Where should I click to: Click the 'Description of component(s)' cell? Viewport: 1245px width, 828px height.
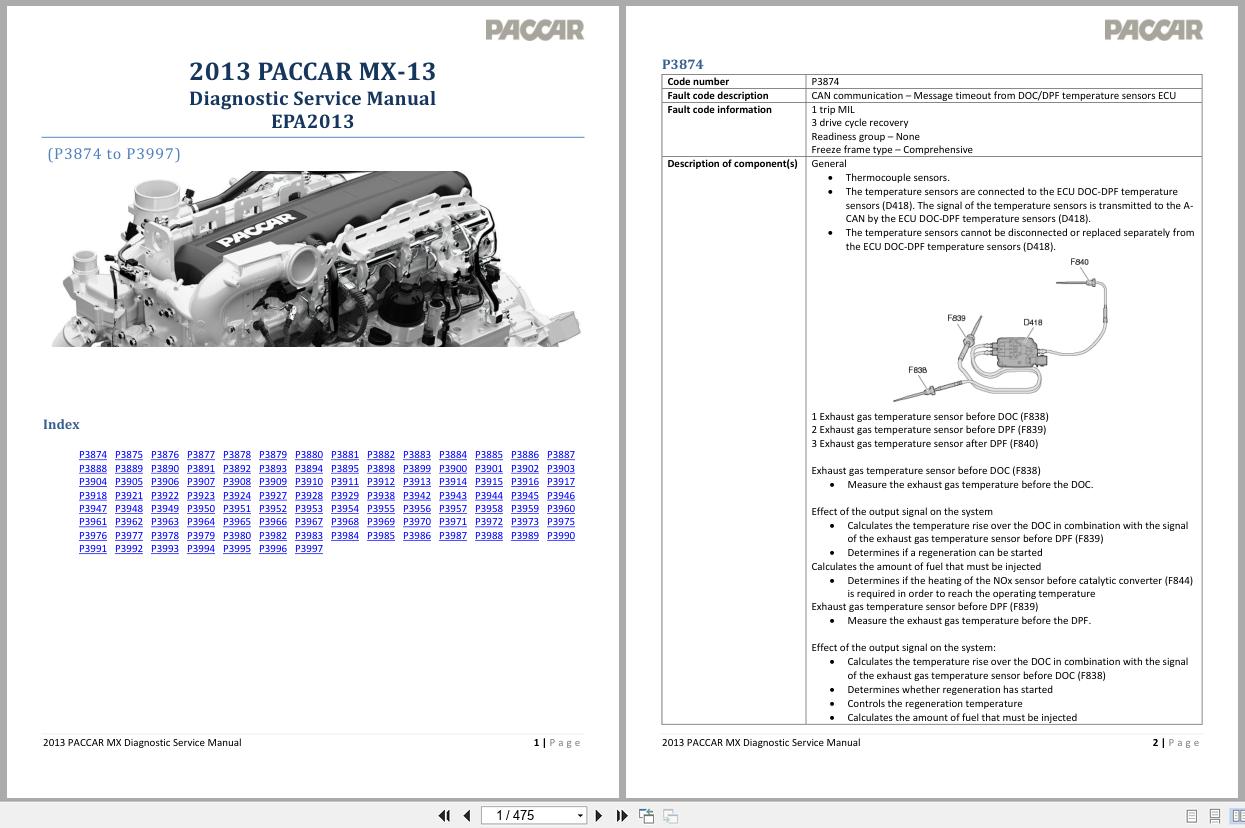click(x=734, y=440)
